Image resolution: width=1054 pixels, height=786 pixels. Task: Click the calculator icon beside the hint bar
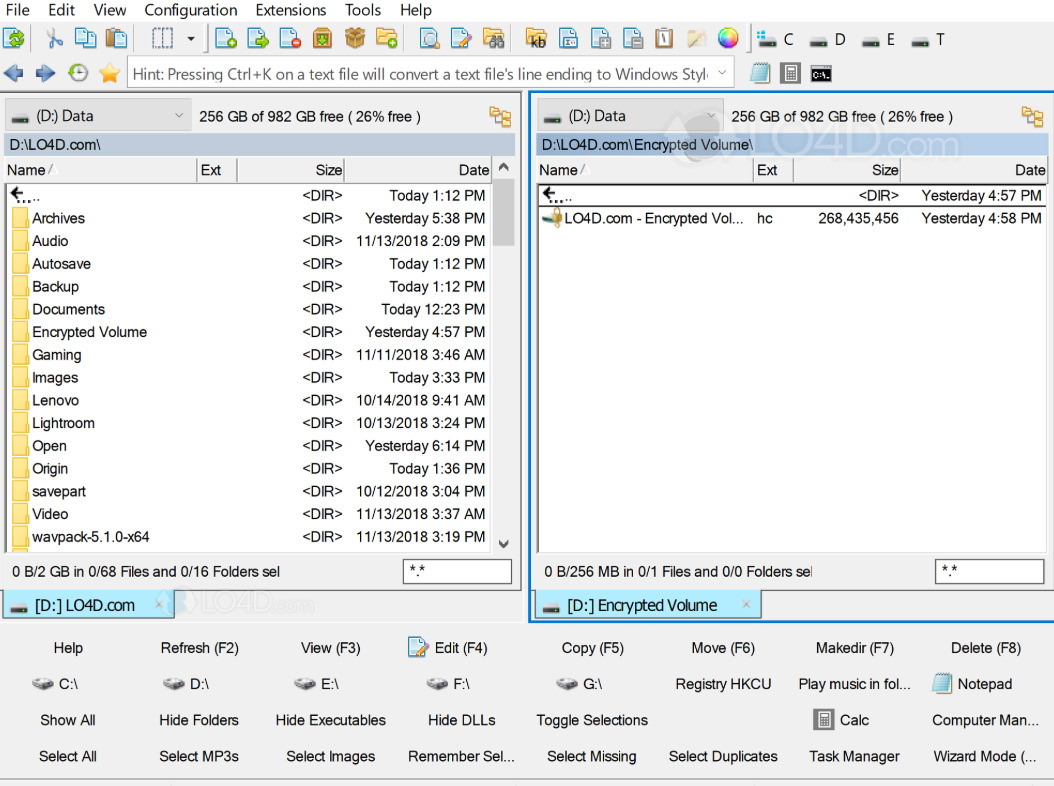click(790, 73)
